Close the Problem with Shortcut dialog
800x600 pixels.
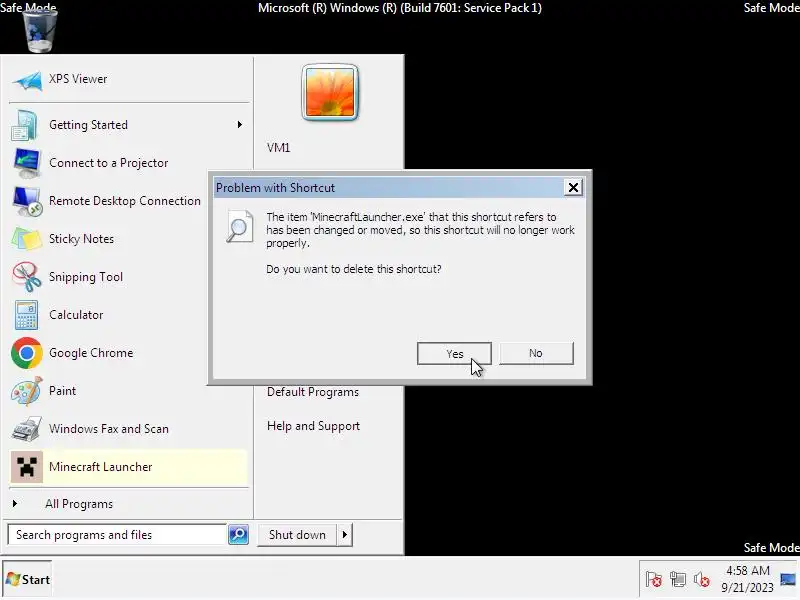(x=573, y=188)
